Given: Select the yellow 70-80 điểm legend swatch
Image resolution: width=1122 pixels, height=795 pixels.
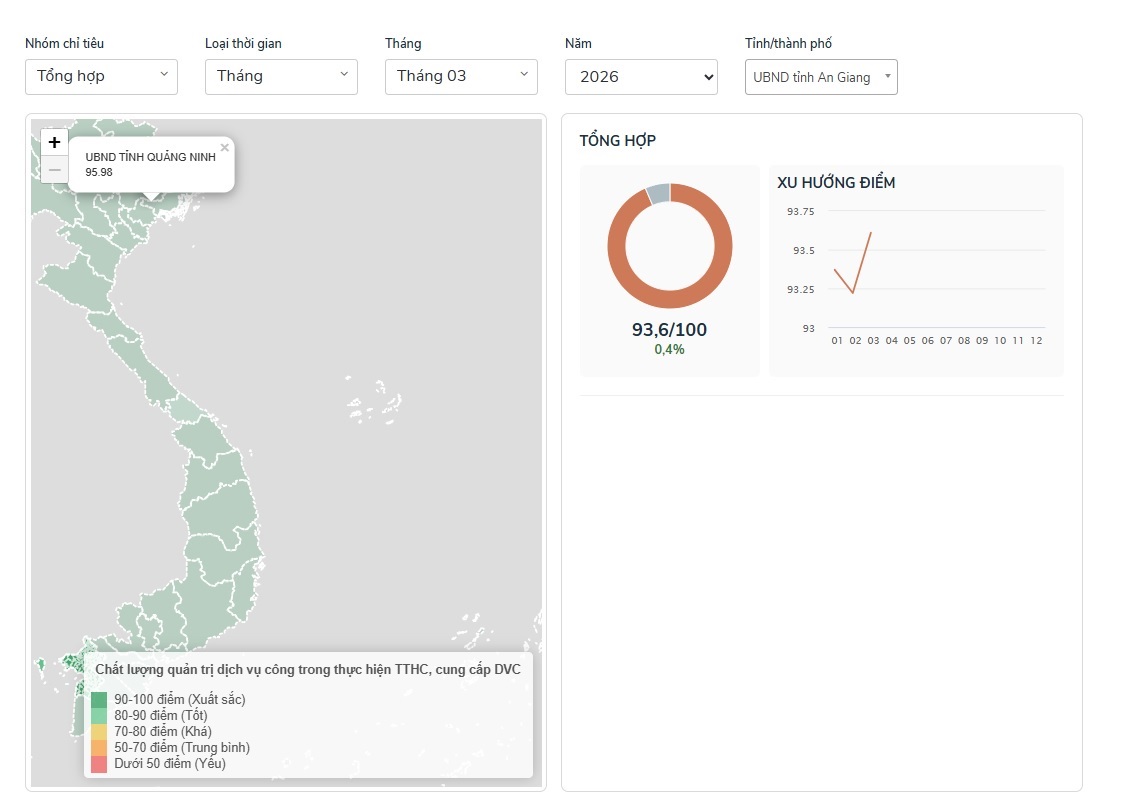Looking at the screenshot, I should click(x=99, y=732).
